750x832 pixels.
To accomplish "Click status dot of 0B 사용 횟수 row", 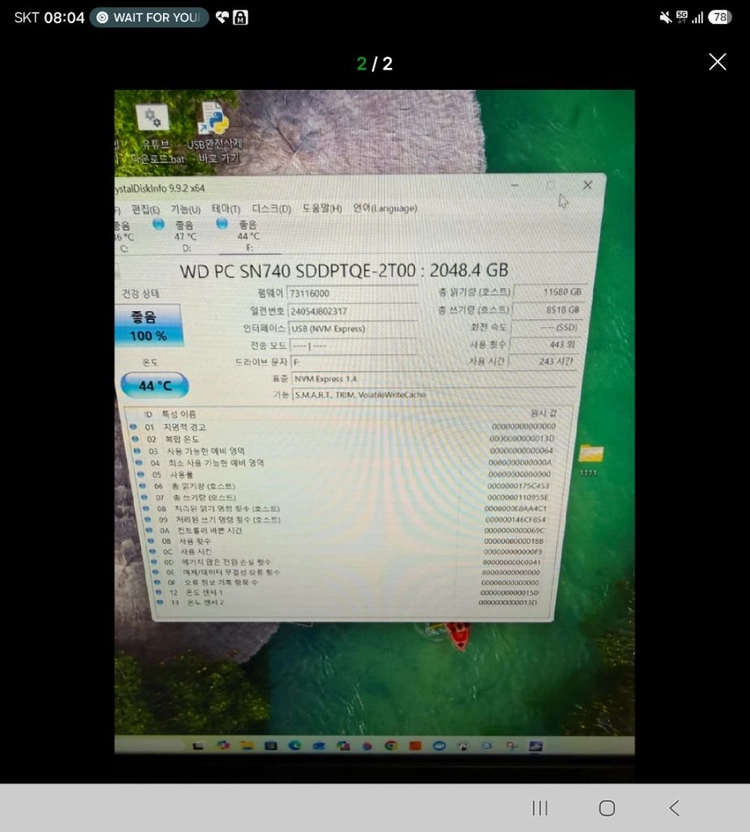I will pyautogui.click(x=151, y=541).
